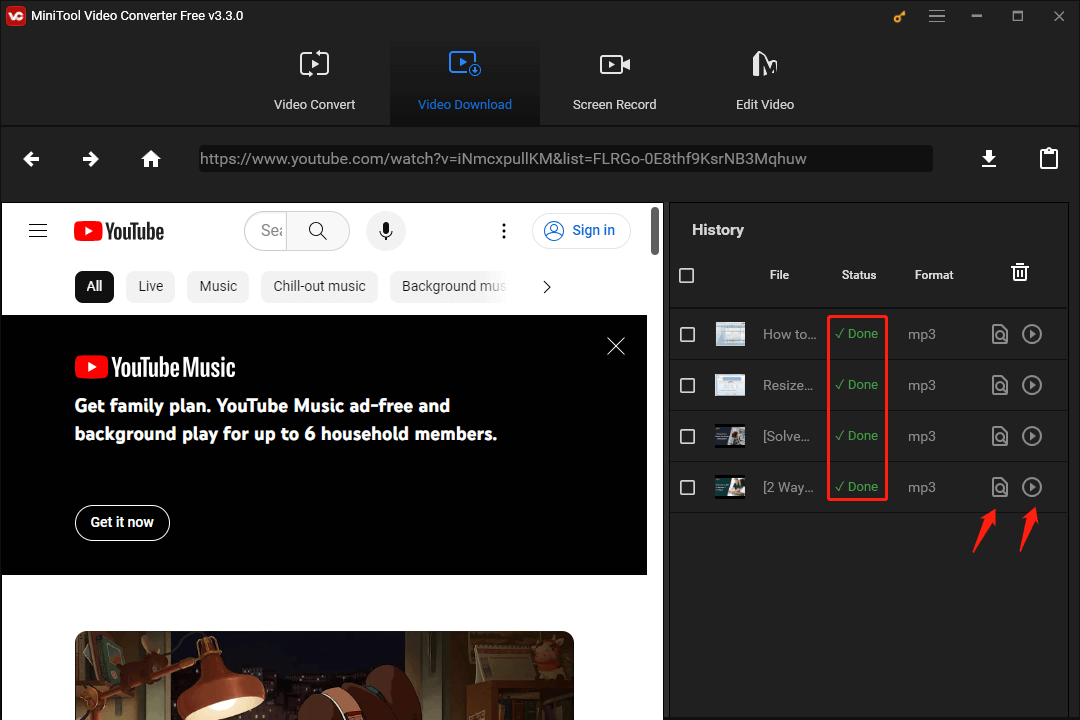
Task: Play the 'Resize...' downloaded file
Action: (1032, 385)
